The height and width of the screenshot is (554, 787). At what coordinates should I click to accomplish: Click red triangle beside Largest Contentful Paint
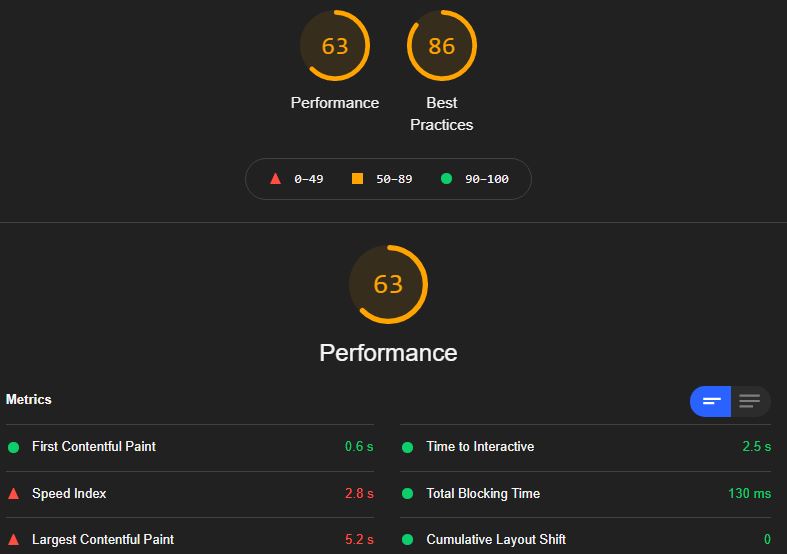(14, 540)
